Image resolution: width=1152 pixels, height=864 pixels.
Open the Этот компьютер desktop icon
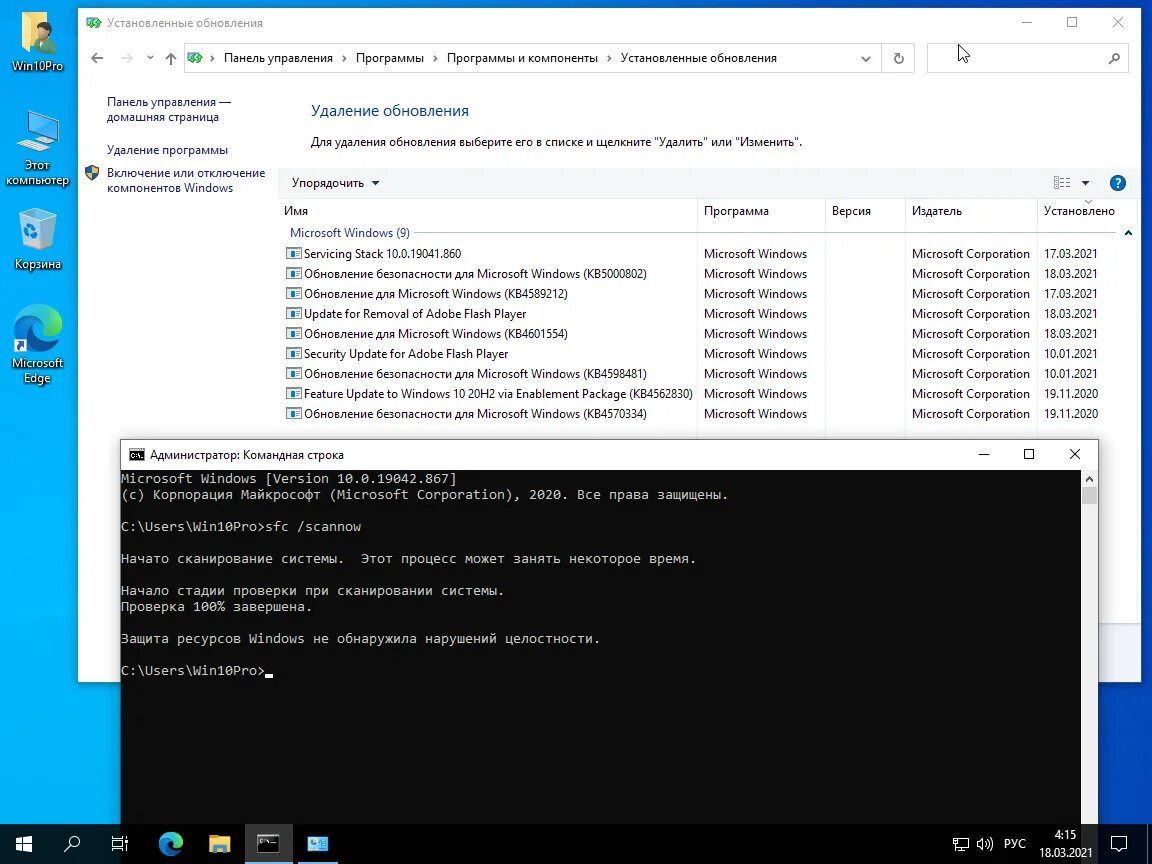37,148
